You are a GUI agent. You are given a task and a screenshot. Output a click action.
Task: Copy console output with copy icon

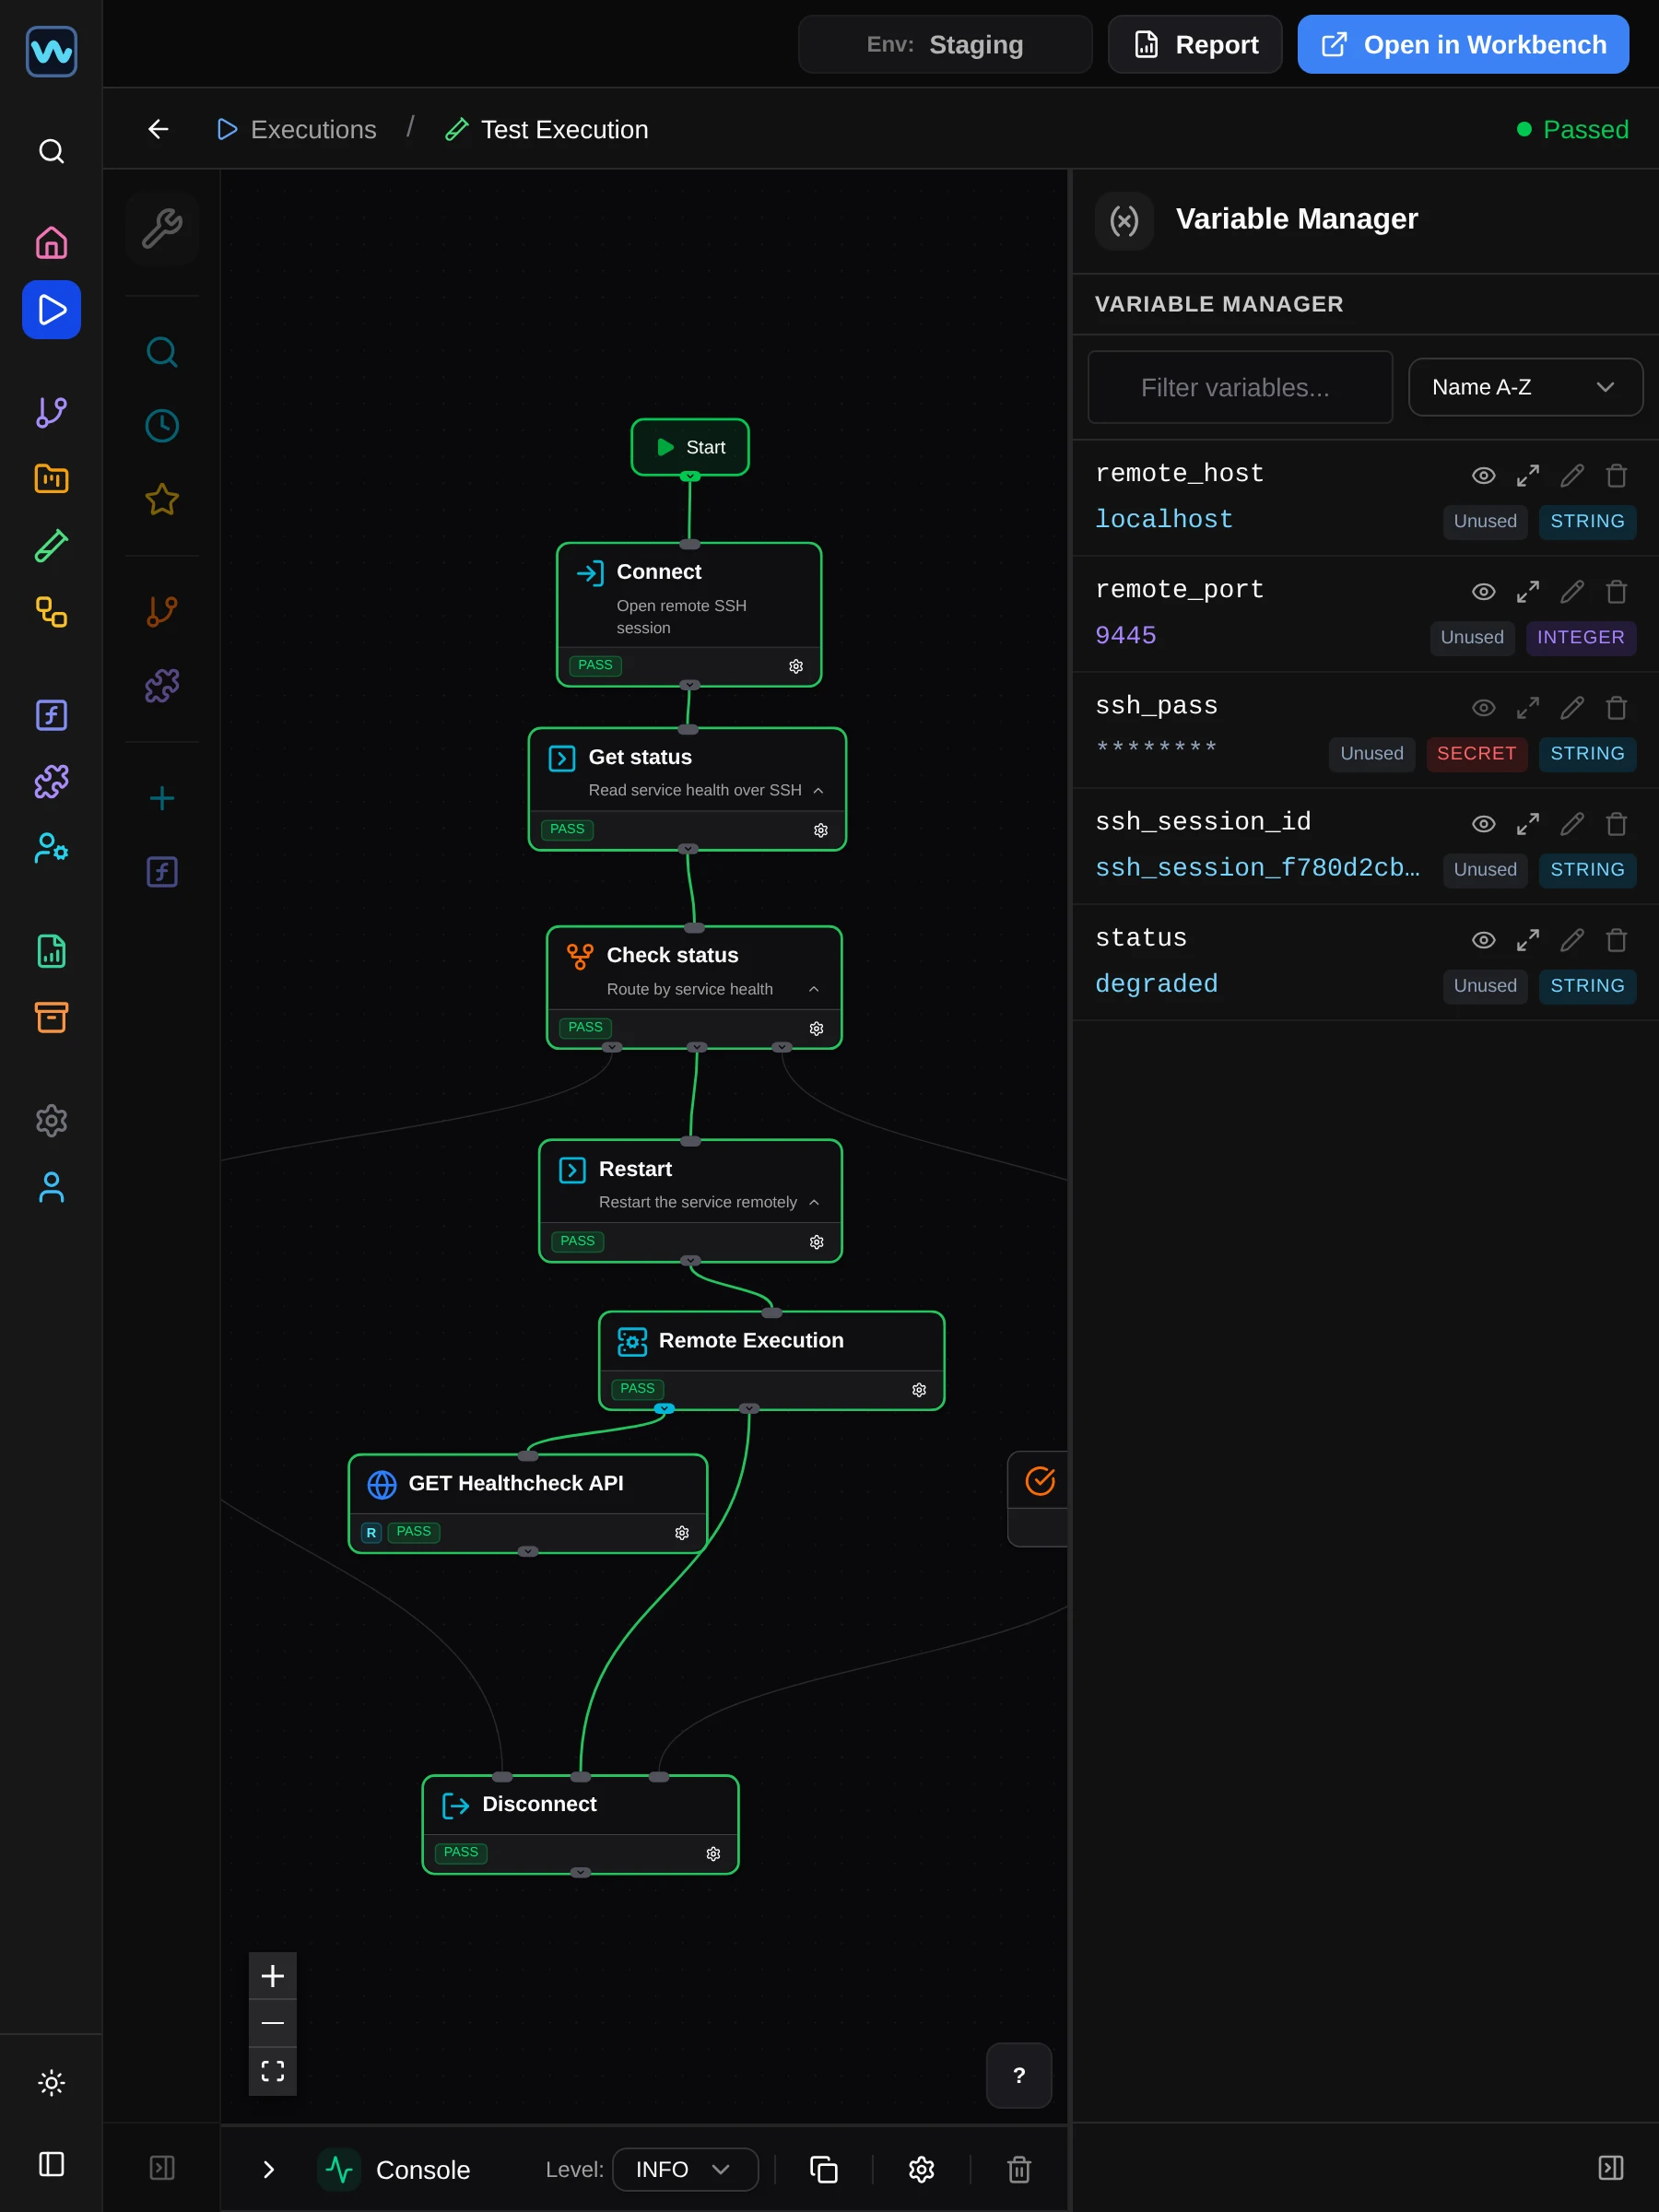(823, 2169)
